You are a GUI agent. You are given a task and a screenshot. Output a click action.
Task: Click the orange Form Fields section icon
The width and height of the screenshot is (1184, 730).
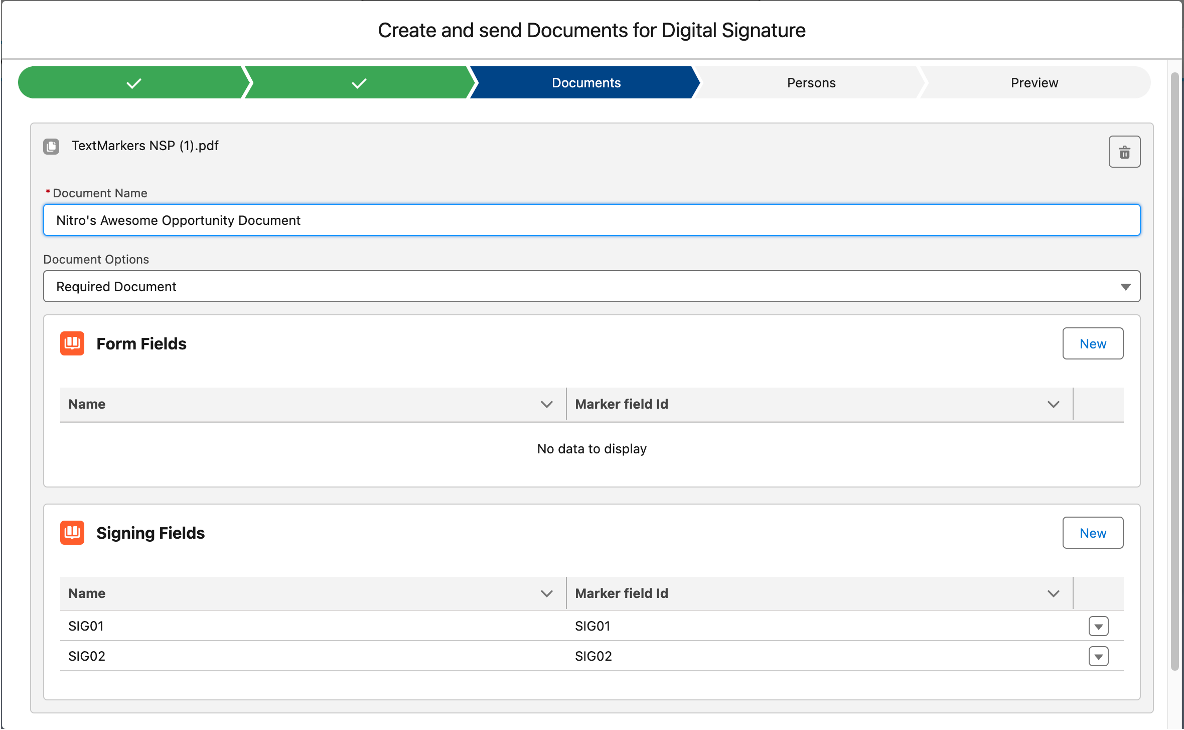71,343
